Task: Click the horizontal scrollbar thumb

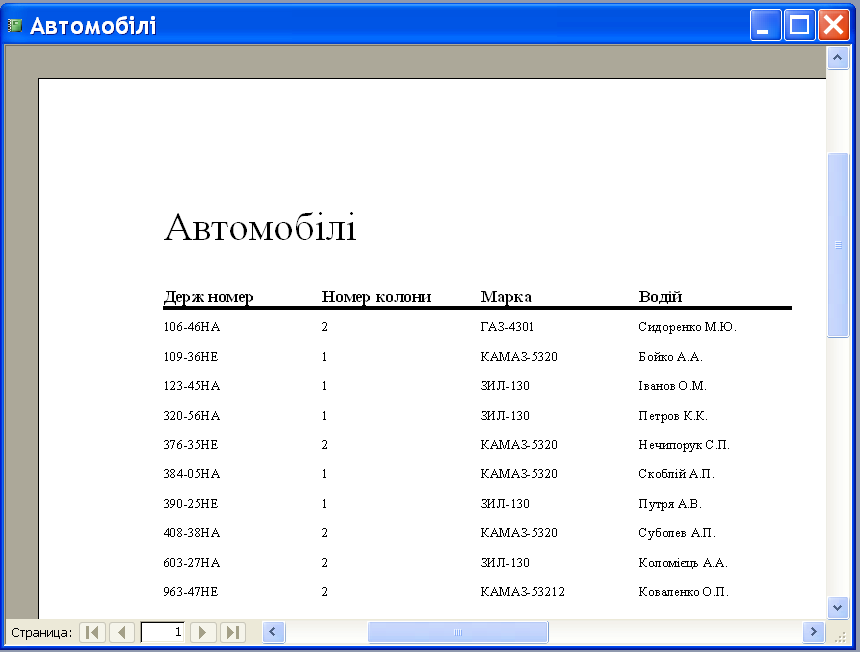Action: pyautogui.click(x=458, y=632)
